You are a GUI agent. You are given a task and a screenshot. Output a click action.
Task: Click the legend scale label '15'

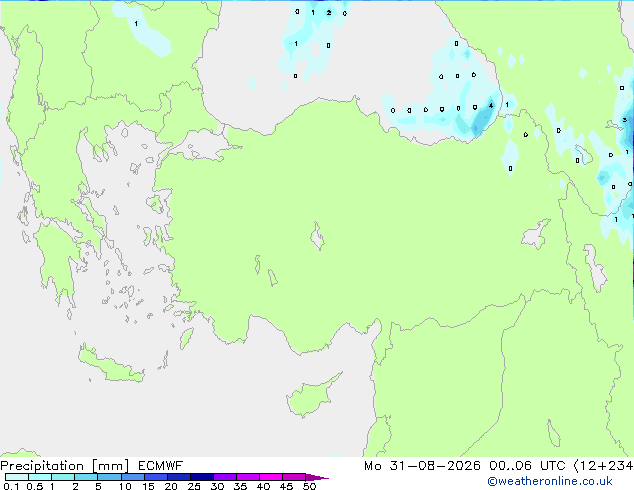[x=148, y=486]
